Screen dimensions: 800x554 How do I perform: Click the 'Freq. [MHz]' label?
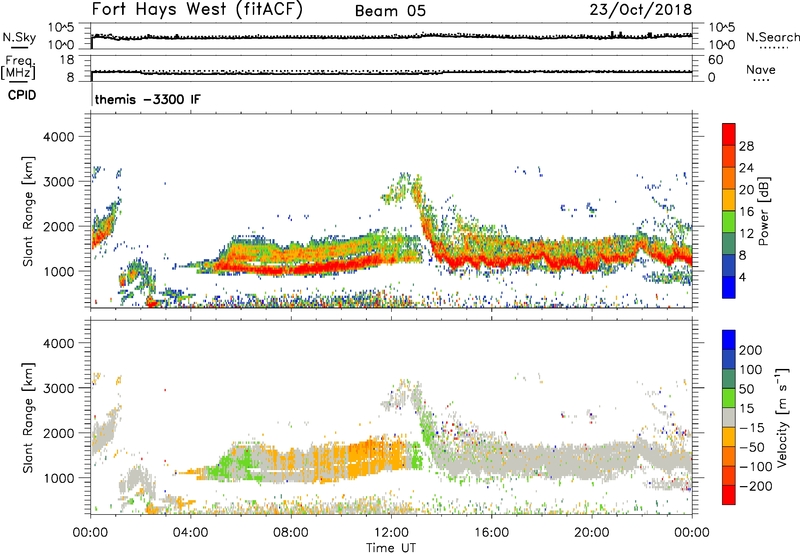[18, 68]
